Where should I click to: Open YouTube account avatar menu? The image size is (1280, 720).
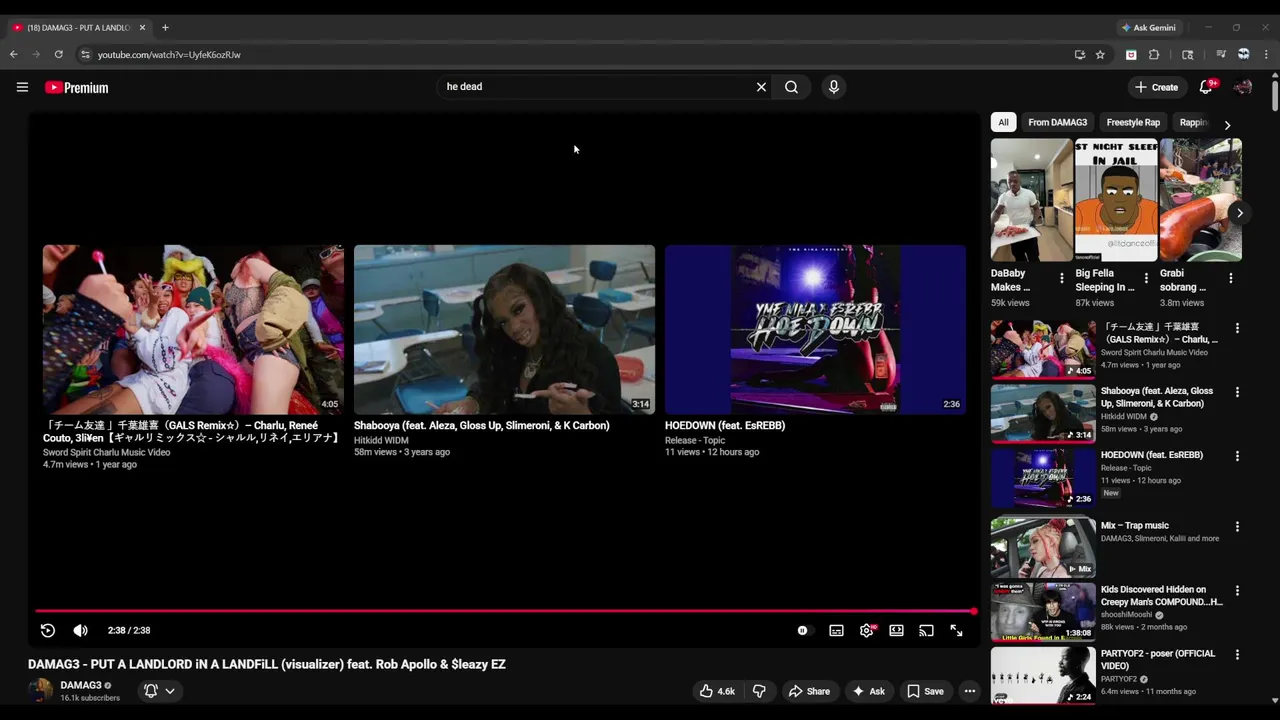coord(1243,87)
